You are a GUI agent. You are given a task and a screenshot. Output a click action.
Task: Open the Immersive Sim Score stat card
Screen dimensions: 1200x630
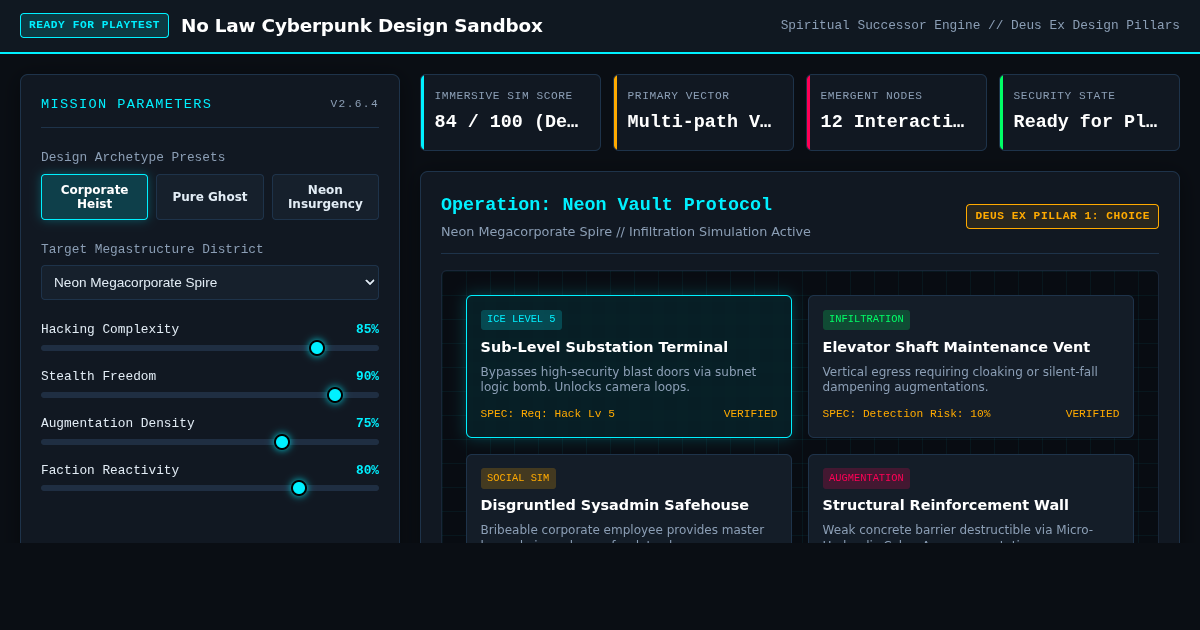pyautogui.click(x=511, y=112)
